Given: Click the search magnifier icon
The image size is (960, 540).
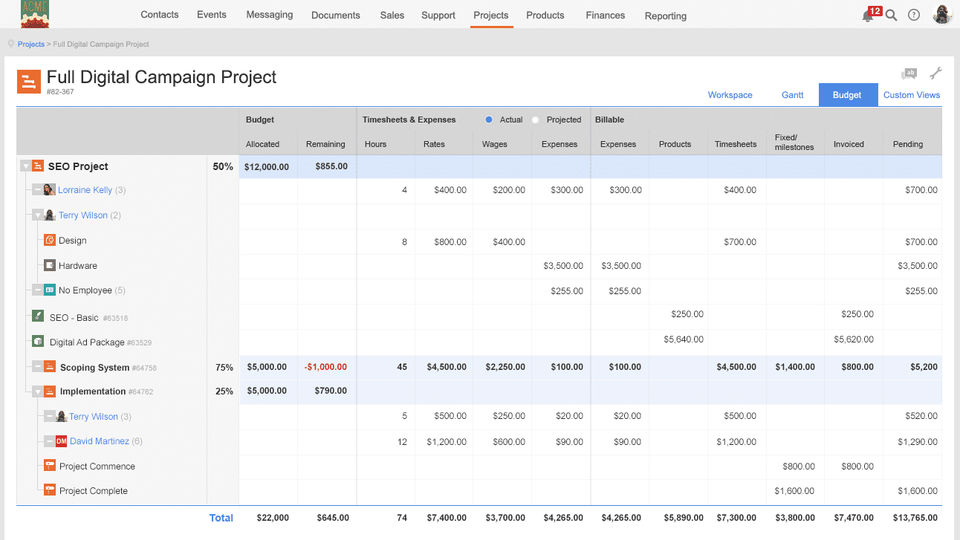Looking at the screenshot, I should pos(891,16).
